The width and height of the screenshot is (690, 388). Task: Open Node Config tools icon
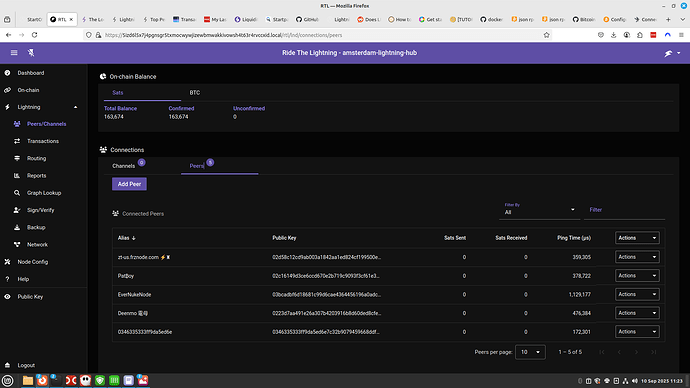(7, 262)
